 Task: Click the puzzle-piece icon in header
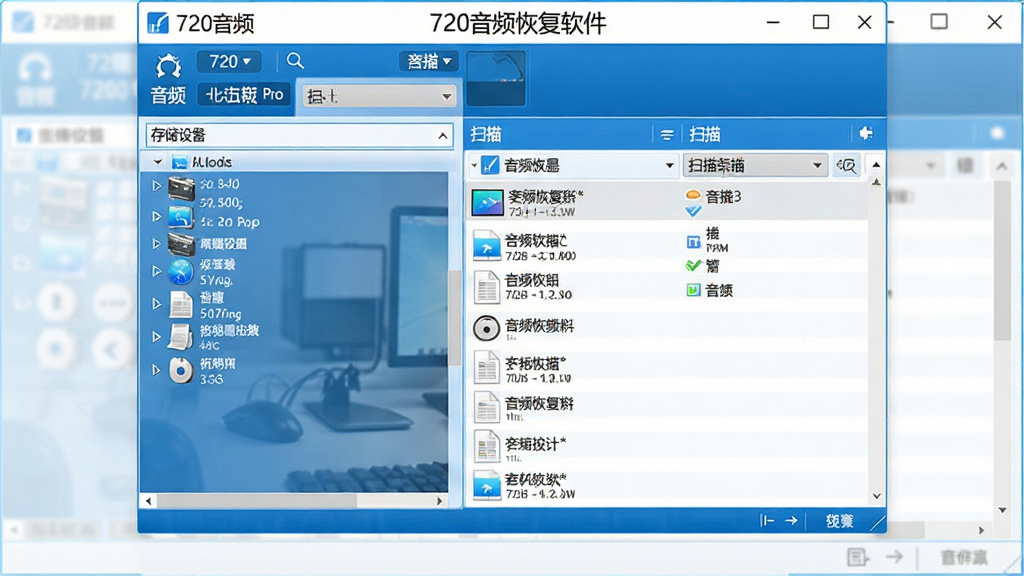point(866,133)
